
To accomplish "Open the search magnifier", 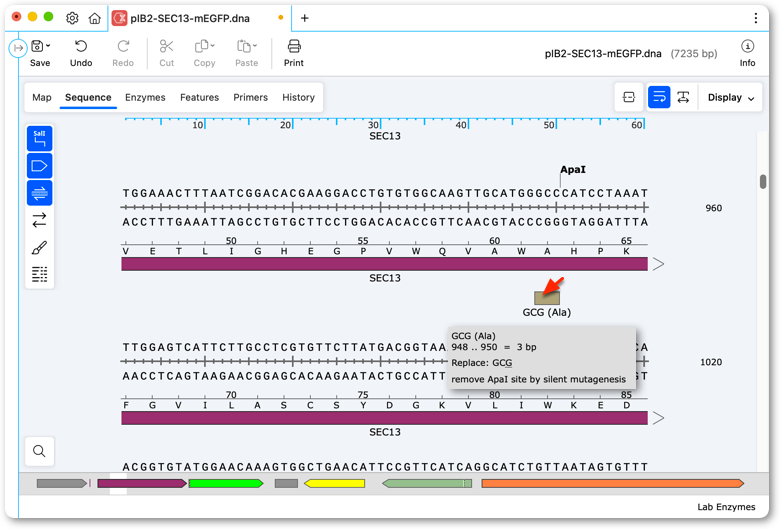I will (39, 451).
